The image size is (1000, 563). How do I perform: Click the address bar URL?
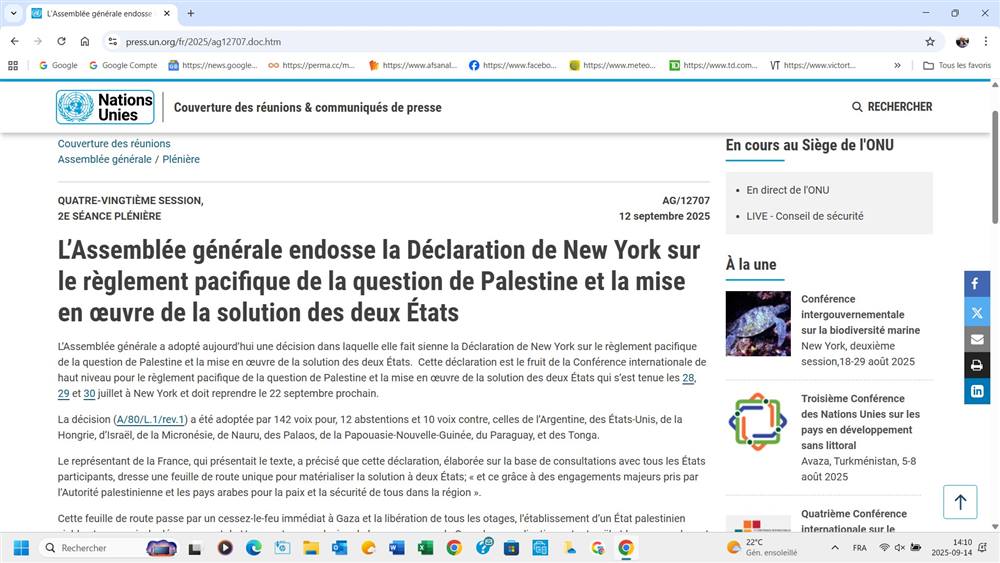pos(203,41)
